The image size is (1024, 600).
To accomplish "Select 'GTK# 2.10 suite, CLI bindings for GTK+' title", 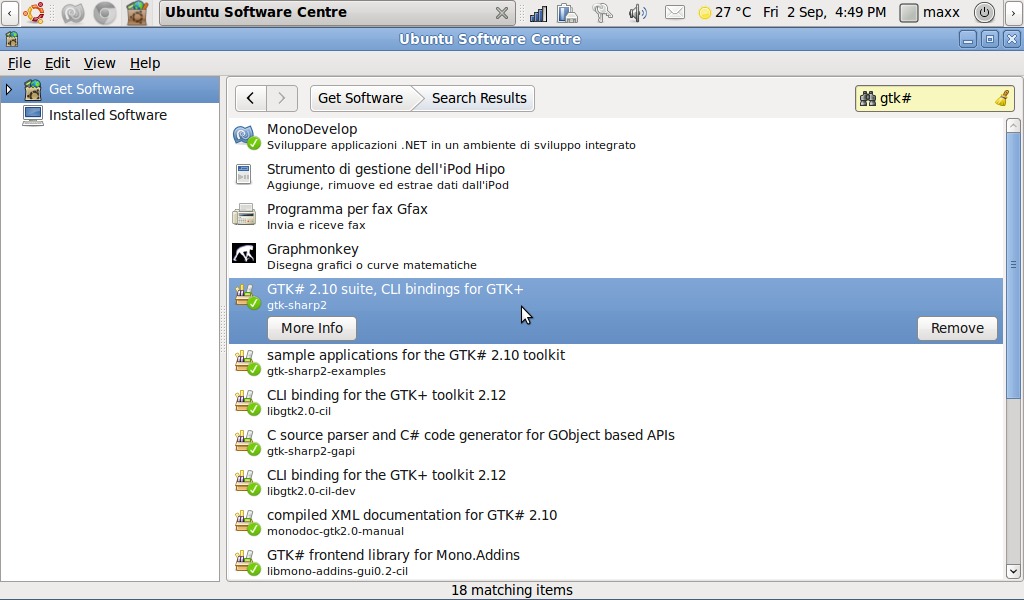I will pos(395,289).
